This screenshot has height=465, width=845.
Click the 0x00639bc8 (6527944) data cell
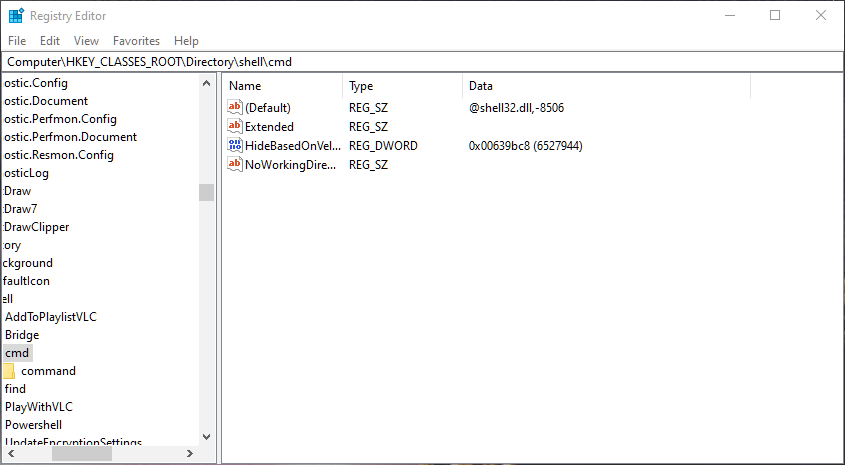(525, 145)
